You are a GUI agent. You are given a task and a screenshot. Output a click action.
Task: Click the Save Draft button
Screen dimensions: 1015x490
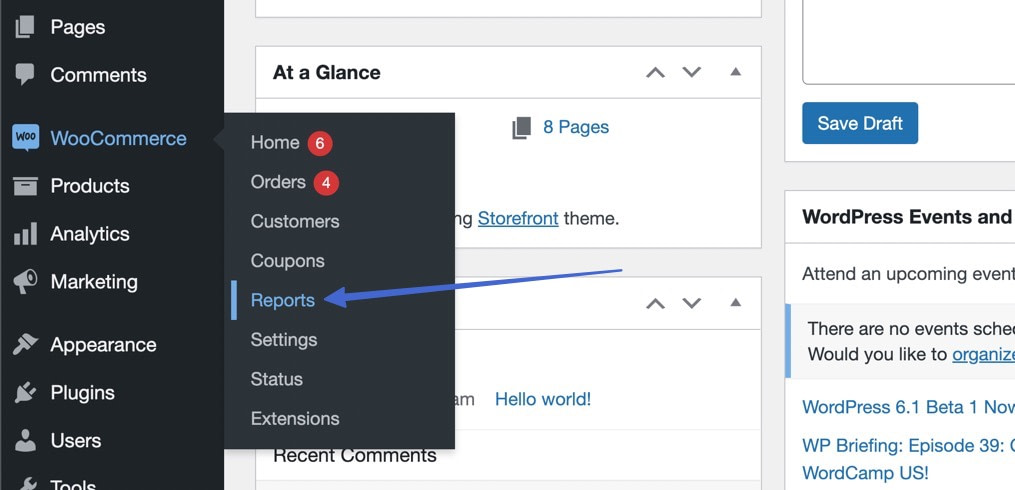click(x=860, y=123)
